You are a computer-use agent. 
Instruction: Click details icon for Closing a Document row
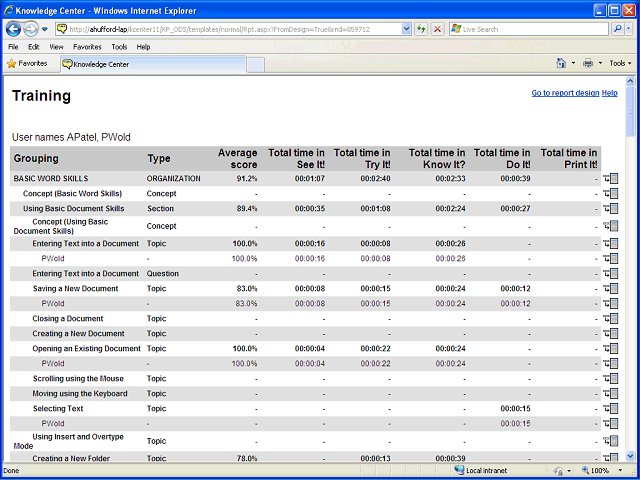(x=611, y=318)
